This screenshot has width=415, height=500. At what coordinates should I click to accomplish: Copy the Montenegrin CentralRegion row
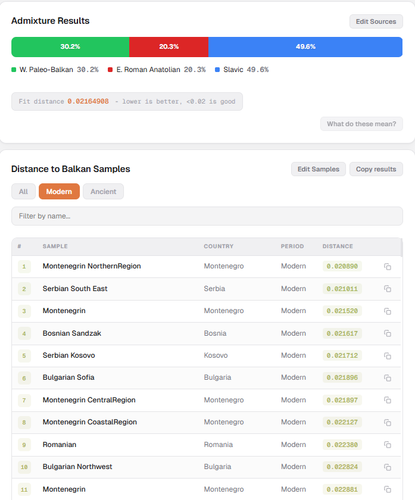(x=387, y=400)
